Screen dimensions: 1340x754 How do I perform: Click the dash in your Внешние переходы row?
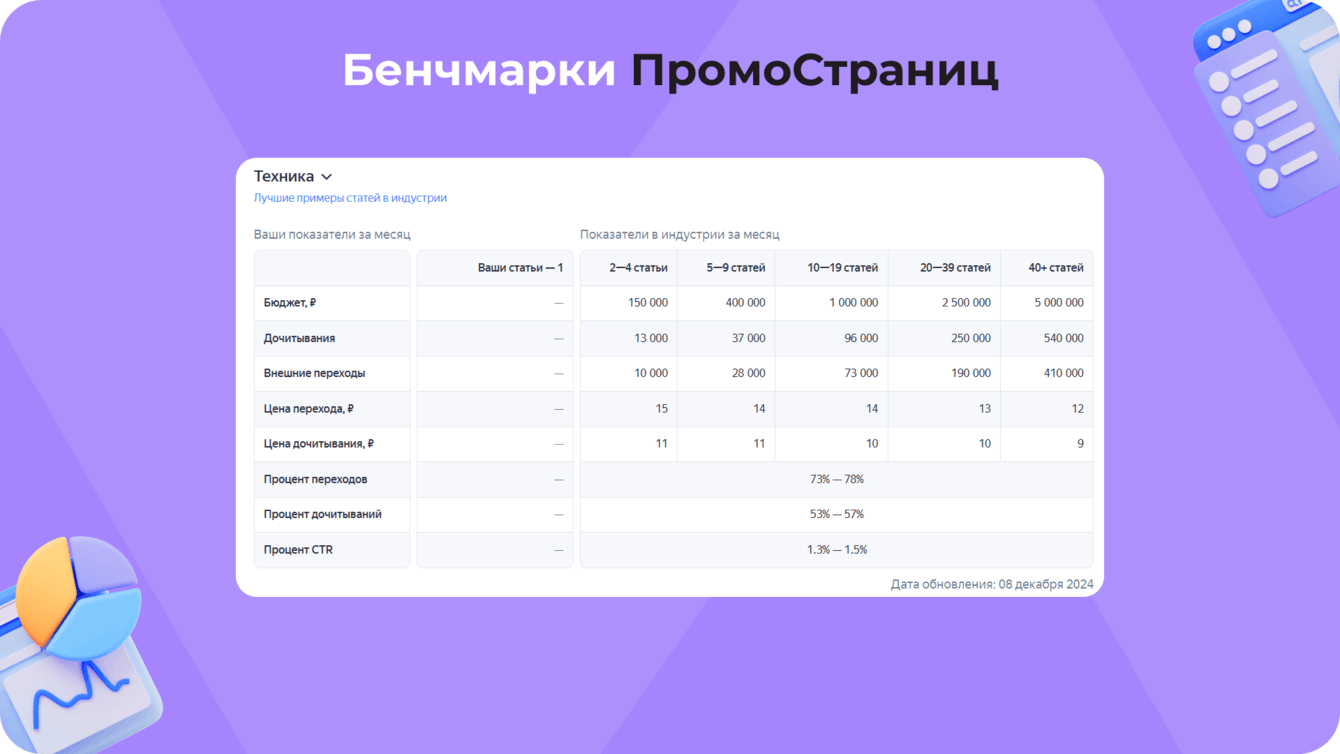(559, 373)
